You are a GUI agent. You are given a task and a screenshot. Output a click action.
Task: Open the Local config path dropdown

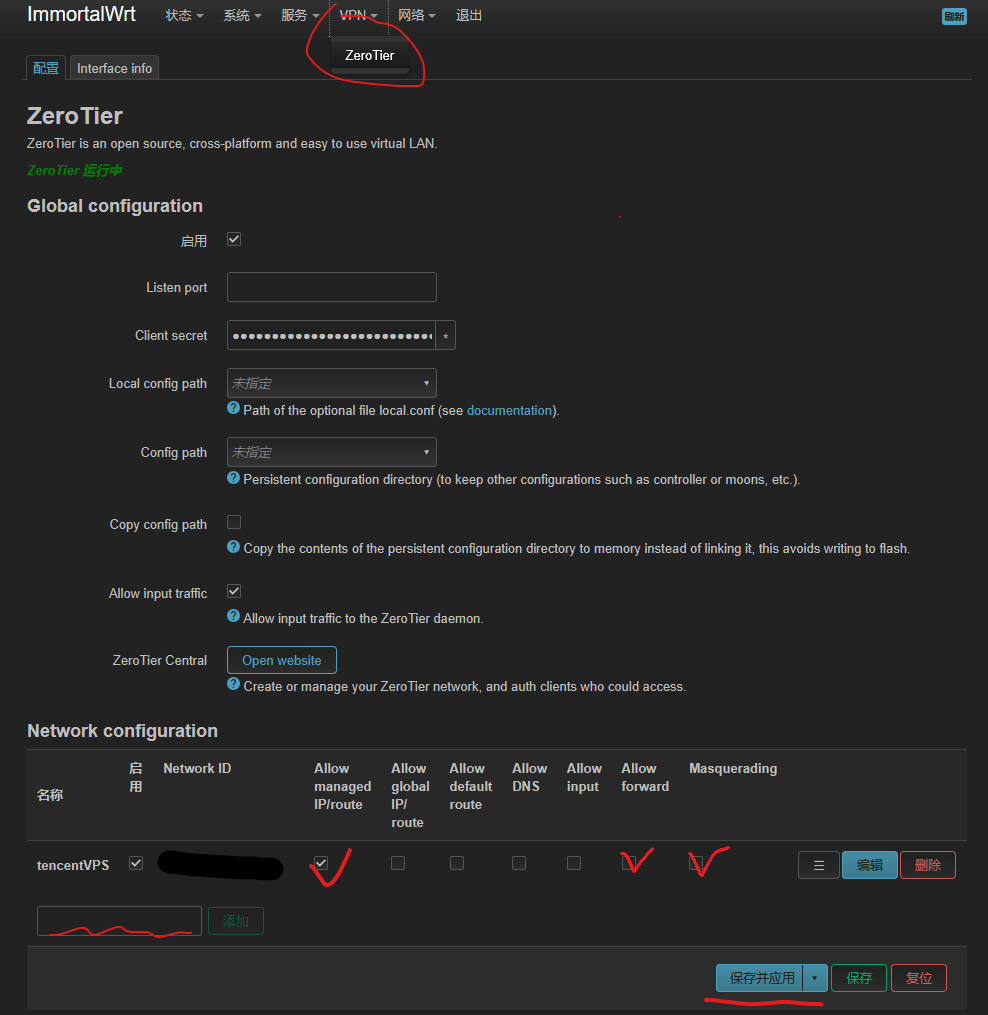(x=331, y=383)
